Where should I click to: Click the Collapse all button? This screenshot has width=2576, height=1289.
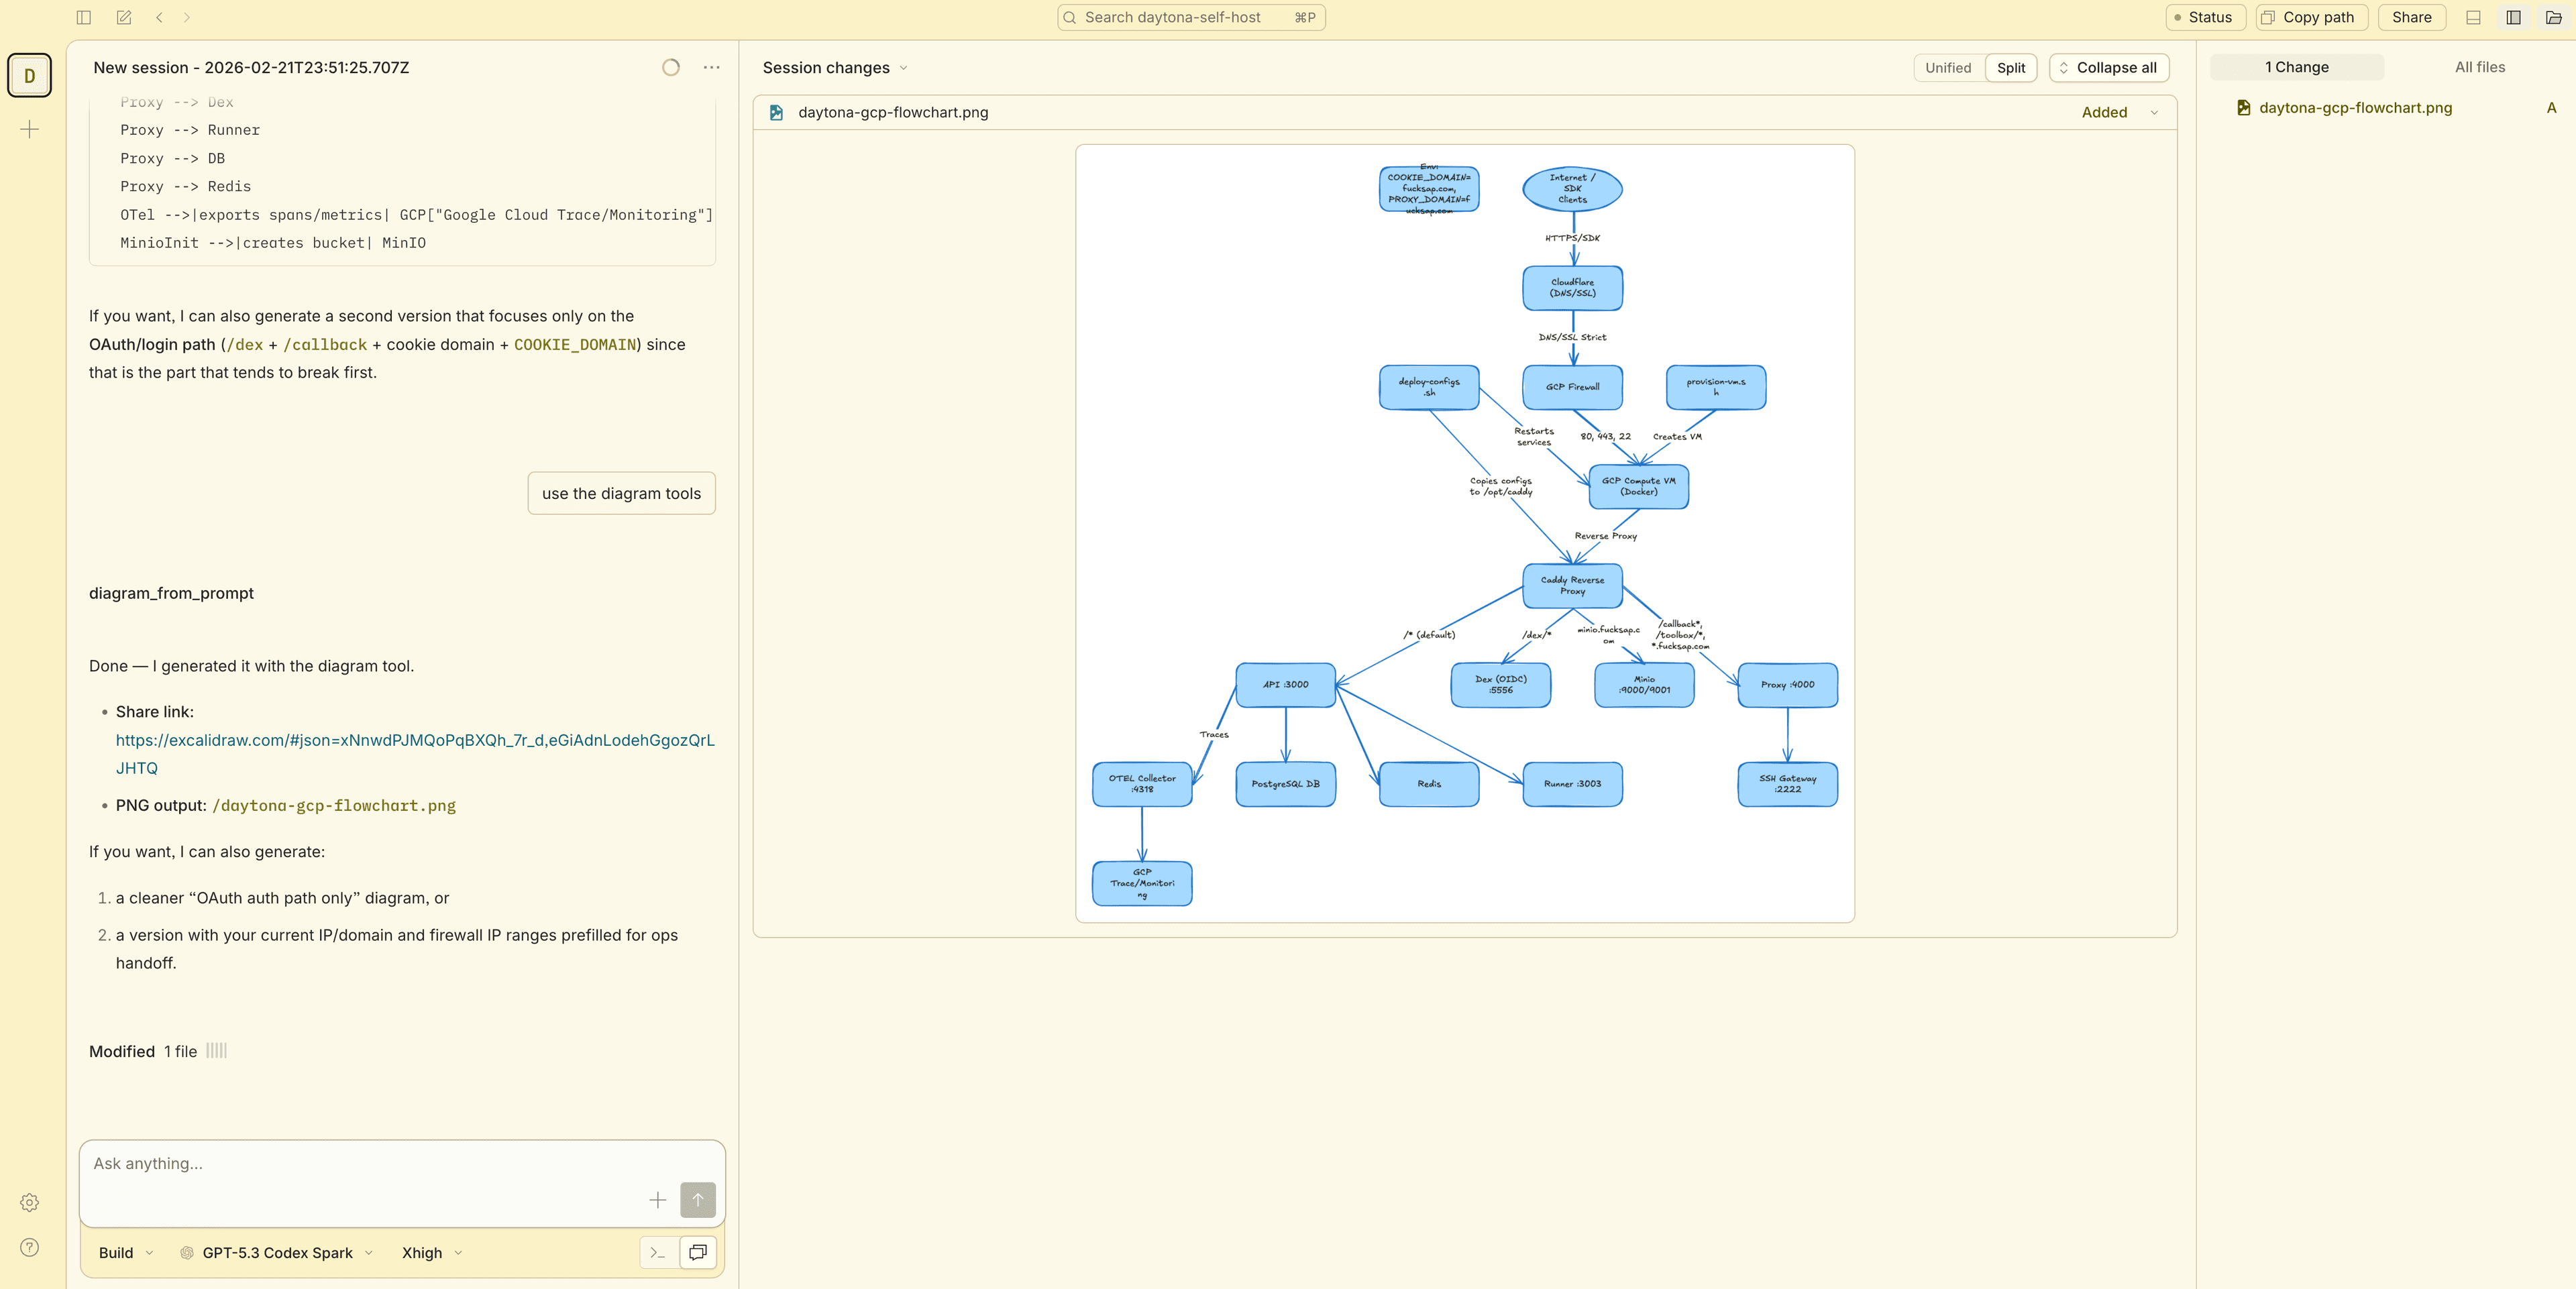[2108, 67]
